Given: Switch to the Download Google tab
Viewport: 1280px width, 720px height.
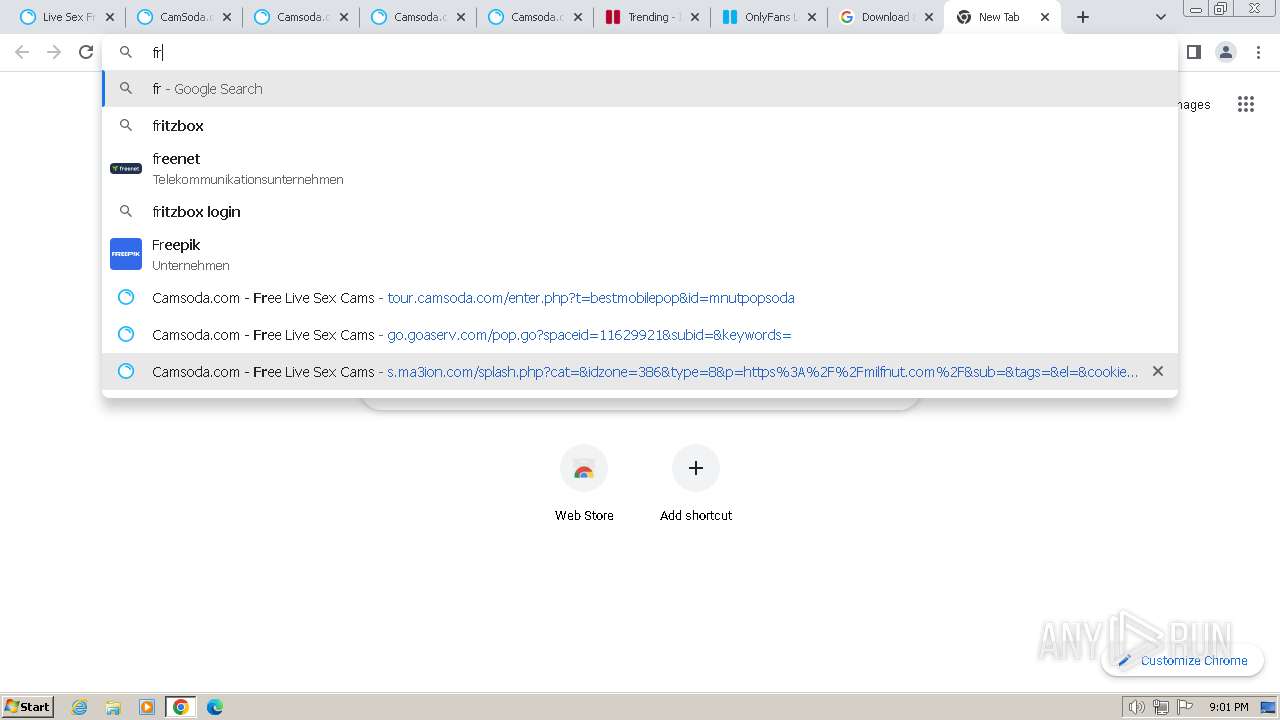Looking at the screenshot, I should [885, 17].
